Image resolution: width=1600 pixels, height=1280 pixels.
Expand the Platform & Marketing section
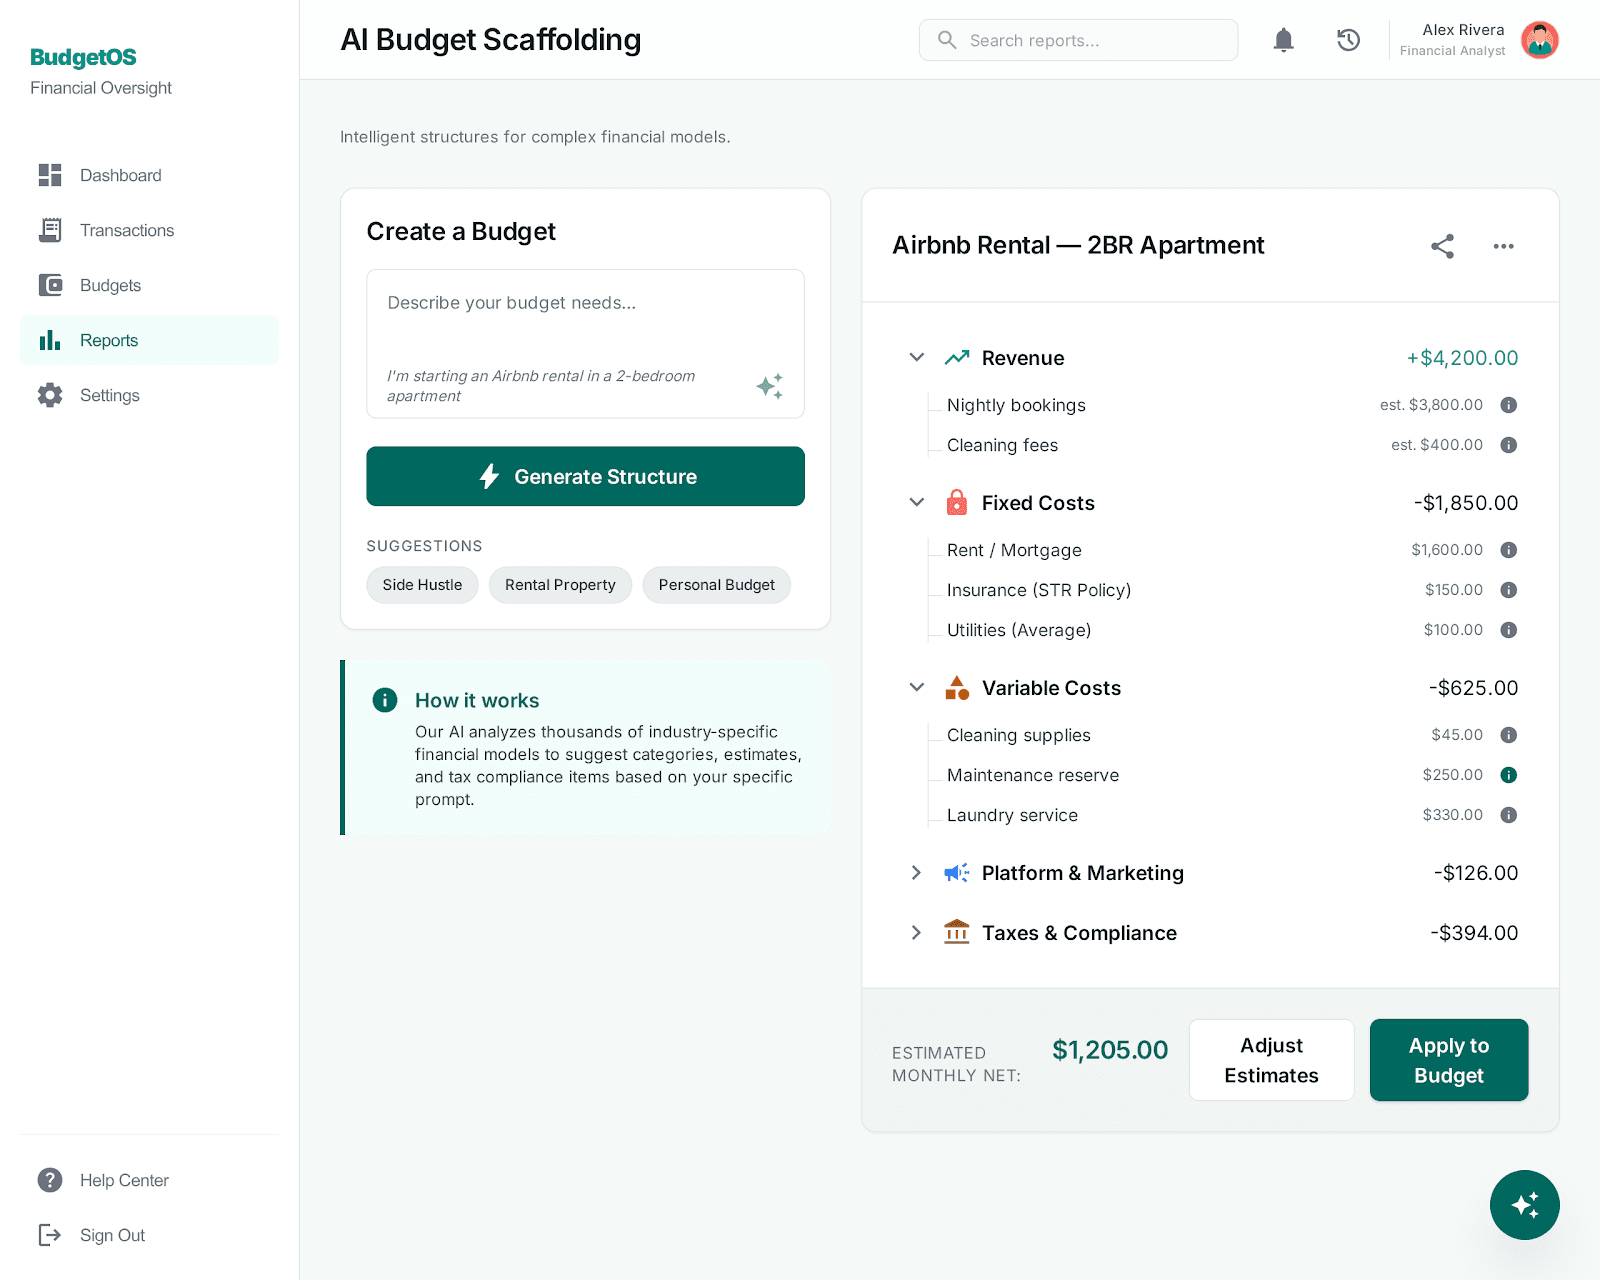(916, 873)
